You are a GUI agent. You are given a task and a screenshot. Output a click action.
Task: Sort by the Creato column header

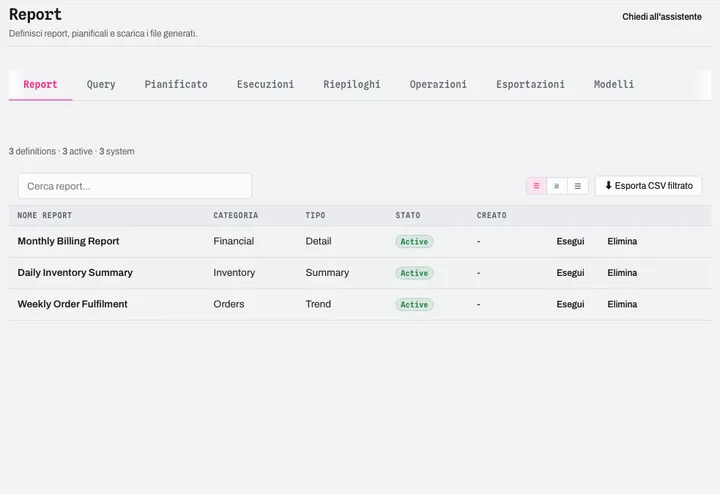tap(491, 215)
